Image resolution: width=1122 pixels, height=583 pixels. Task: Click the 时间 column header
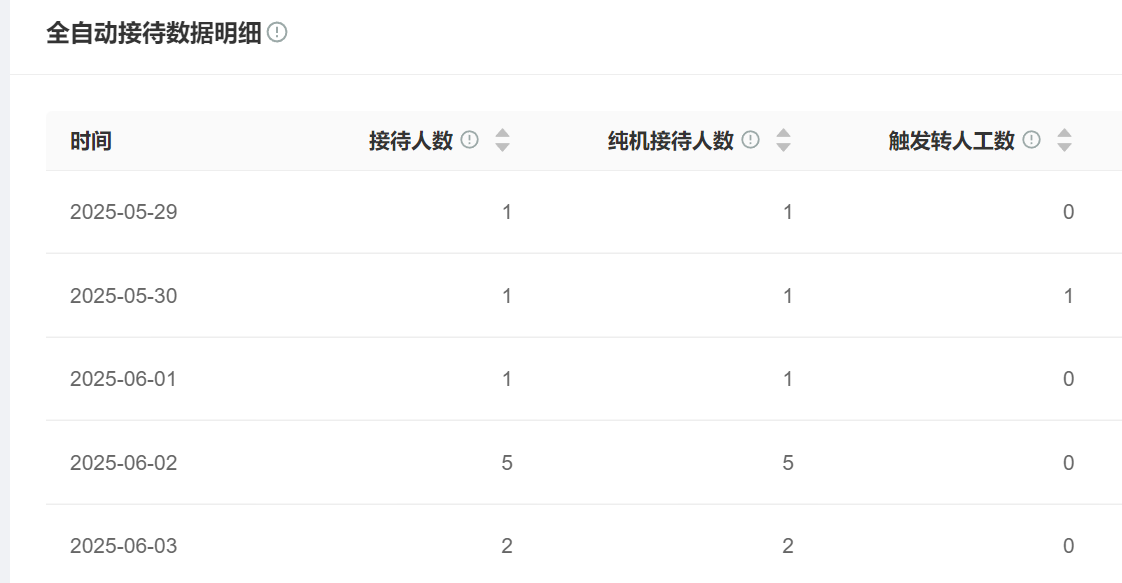tap(91, 141)
